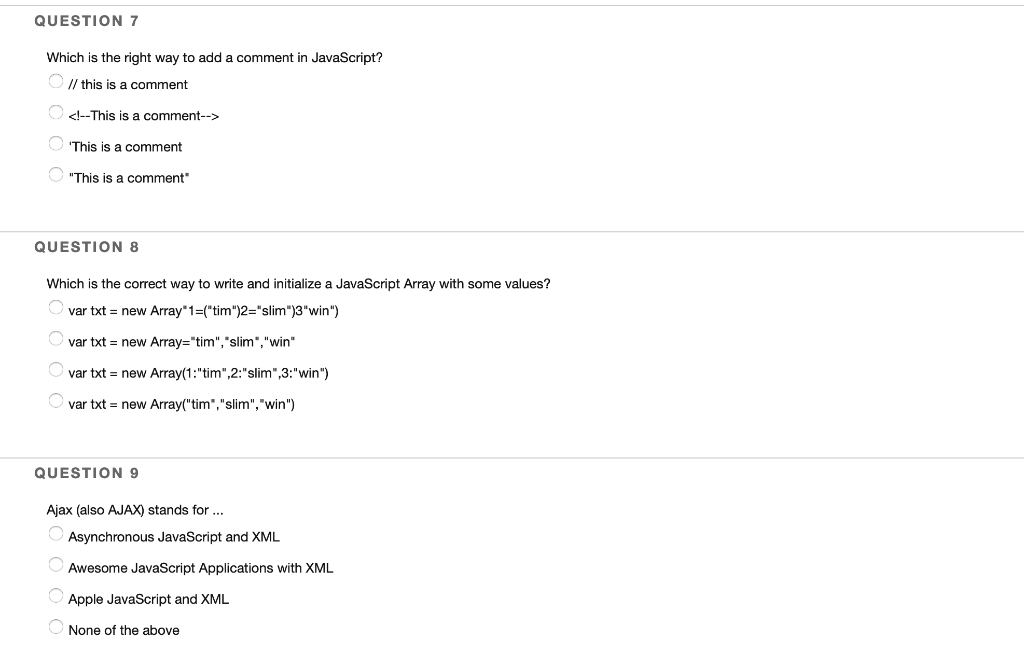Choose "'This is a comment" in Question 7
Screen dimensions: 1024x667
coord(56,143)
